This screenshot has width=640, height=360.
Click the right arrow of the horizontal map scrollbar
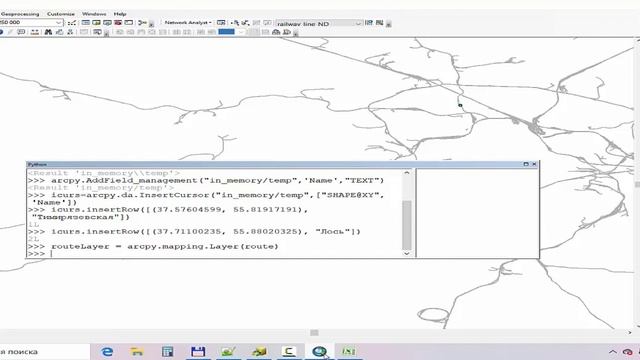click(x=629, y=333)
